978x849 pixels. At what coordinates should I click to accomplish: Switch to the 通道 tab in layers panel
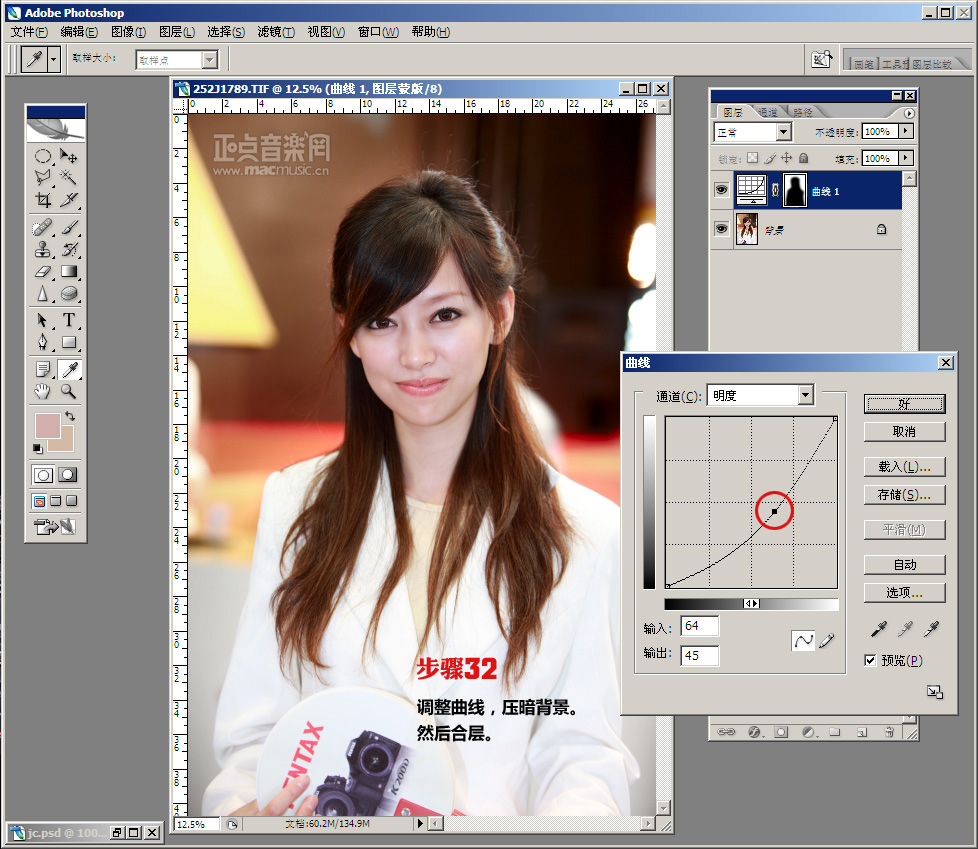(x=768, y=112)
